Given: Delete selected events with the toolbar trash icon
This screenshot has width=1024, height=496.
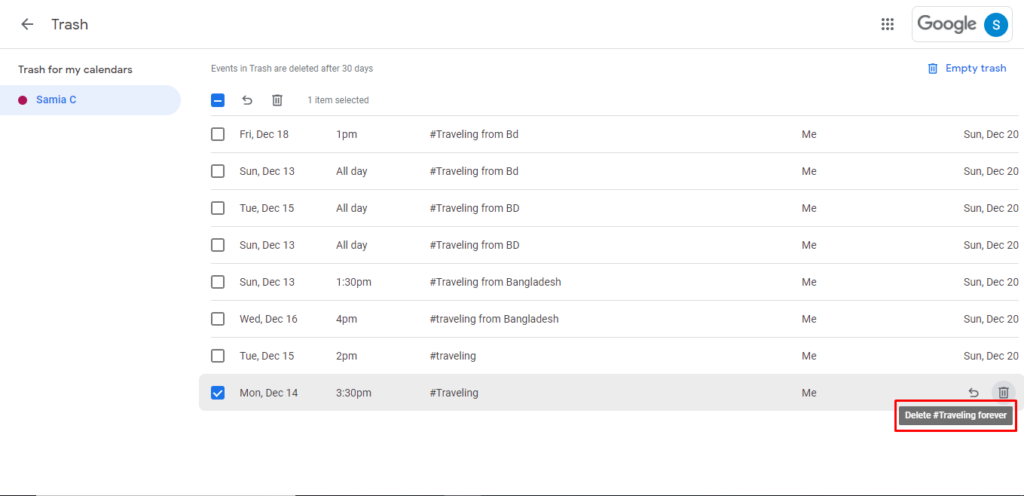Looking at the screenshot, I should pos(277,100).
